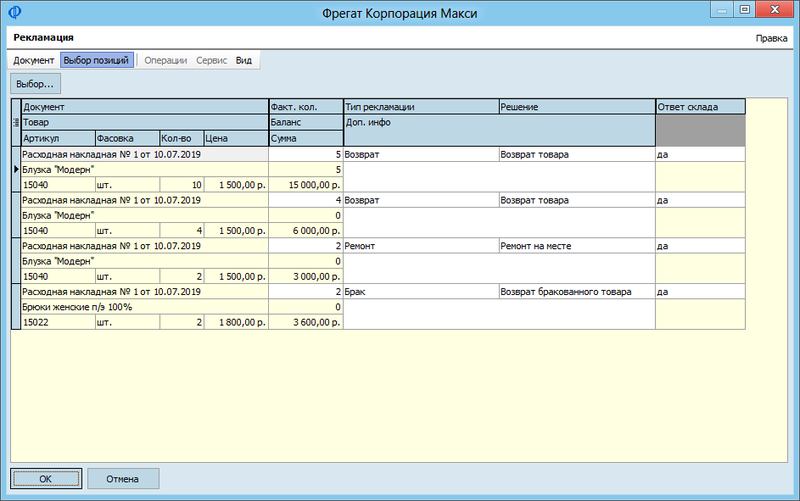Image resolution: width=800 pixels, height=501 pixels.
Task: Click the Ответ склада column header
Action: [701, 107]
